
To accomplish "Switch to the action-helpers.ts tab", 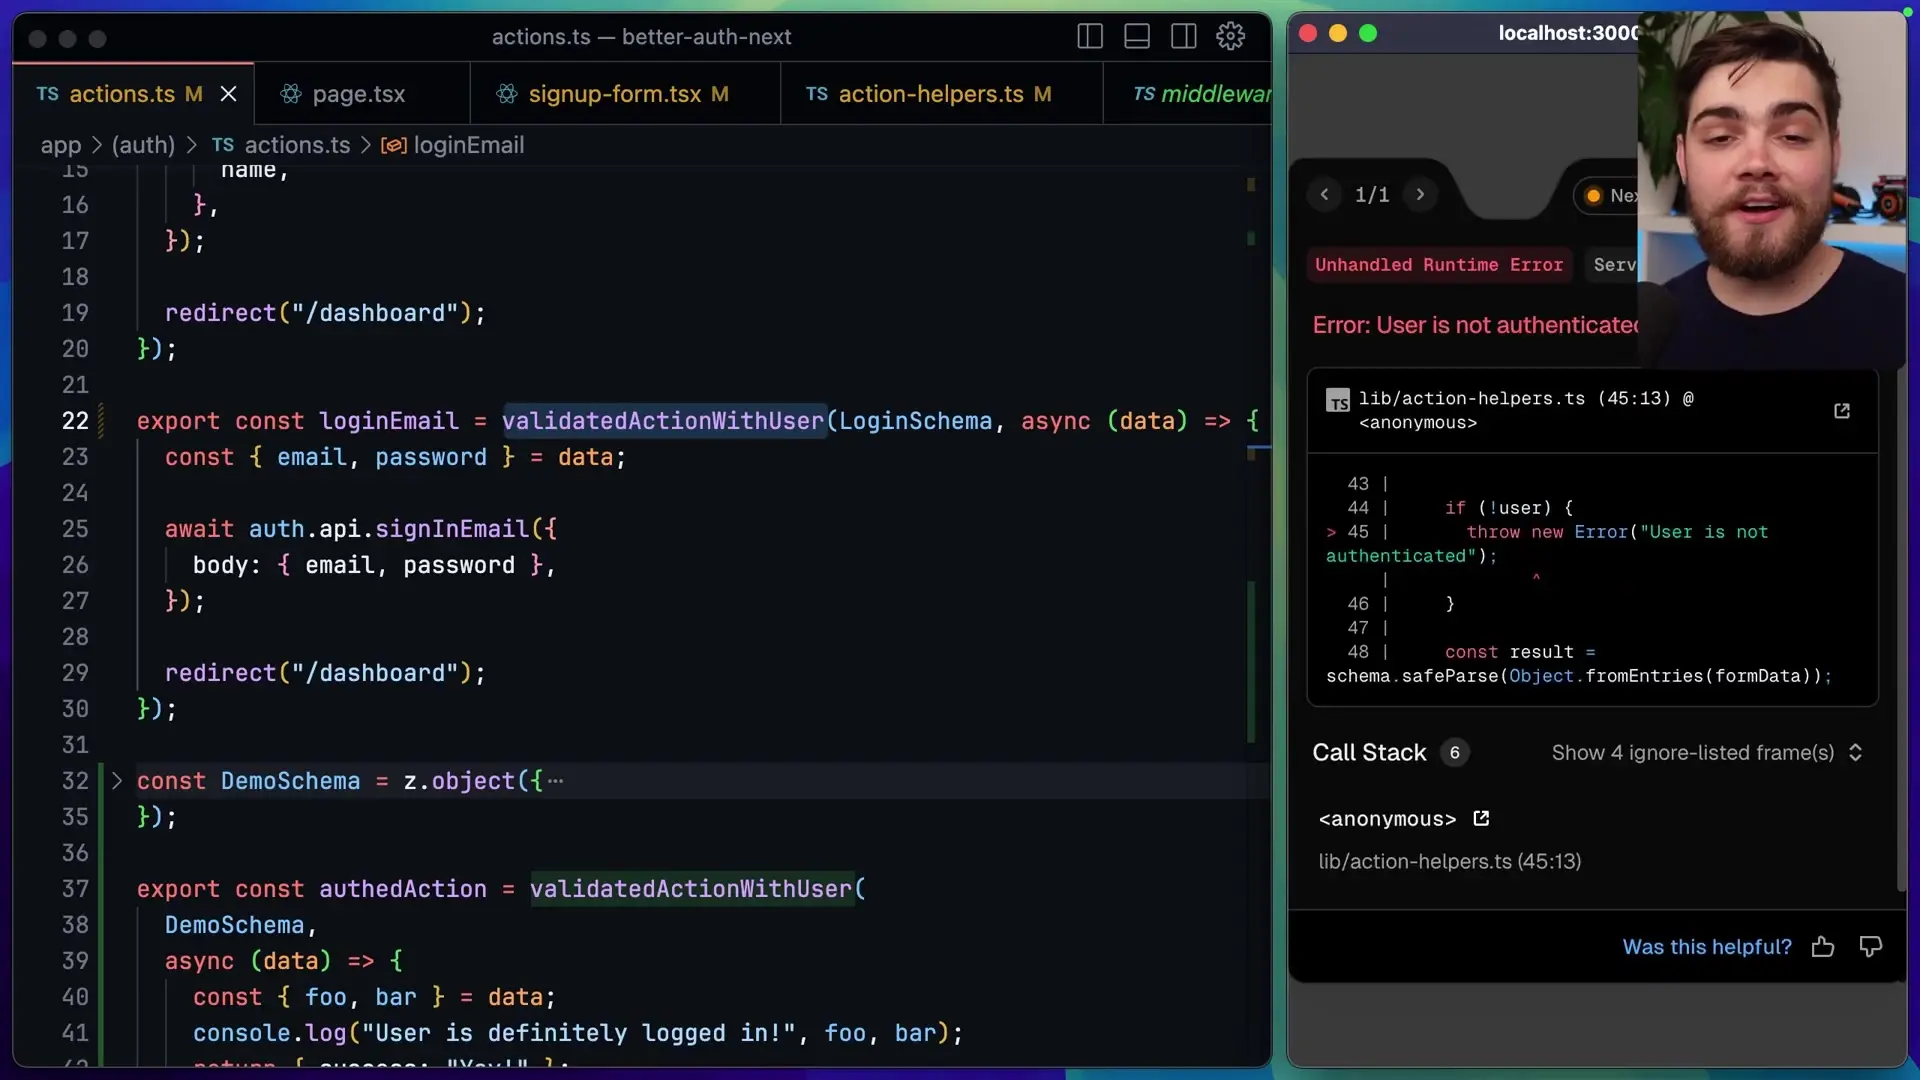I will point(943,94).
